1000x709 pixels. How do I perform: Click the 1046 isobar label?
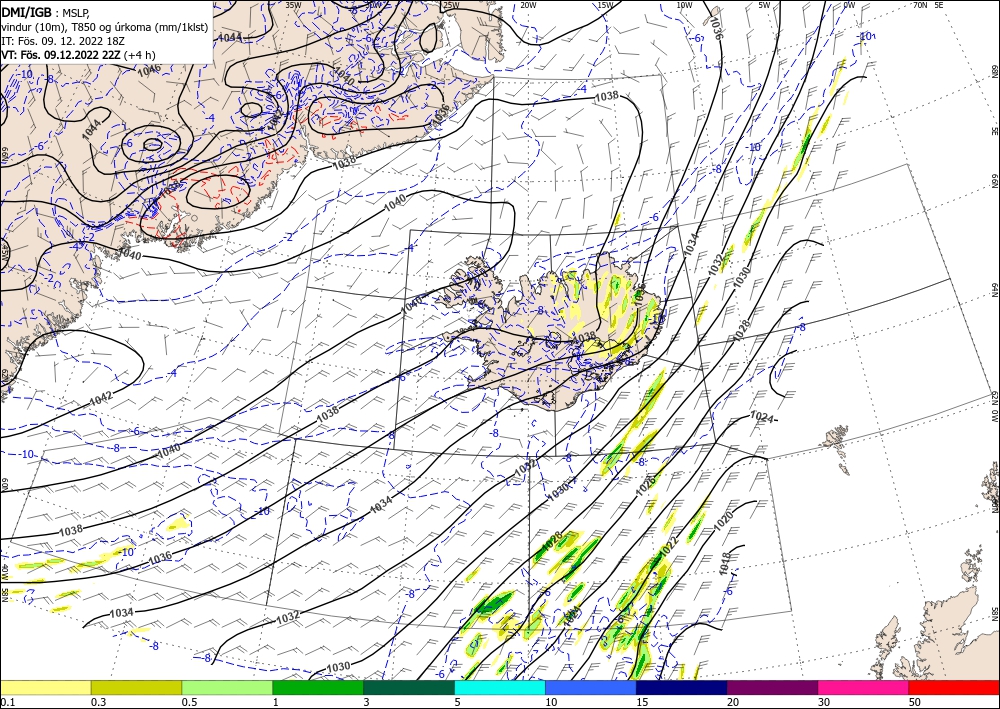click(x=150, y=70)
